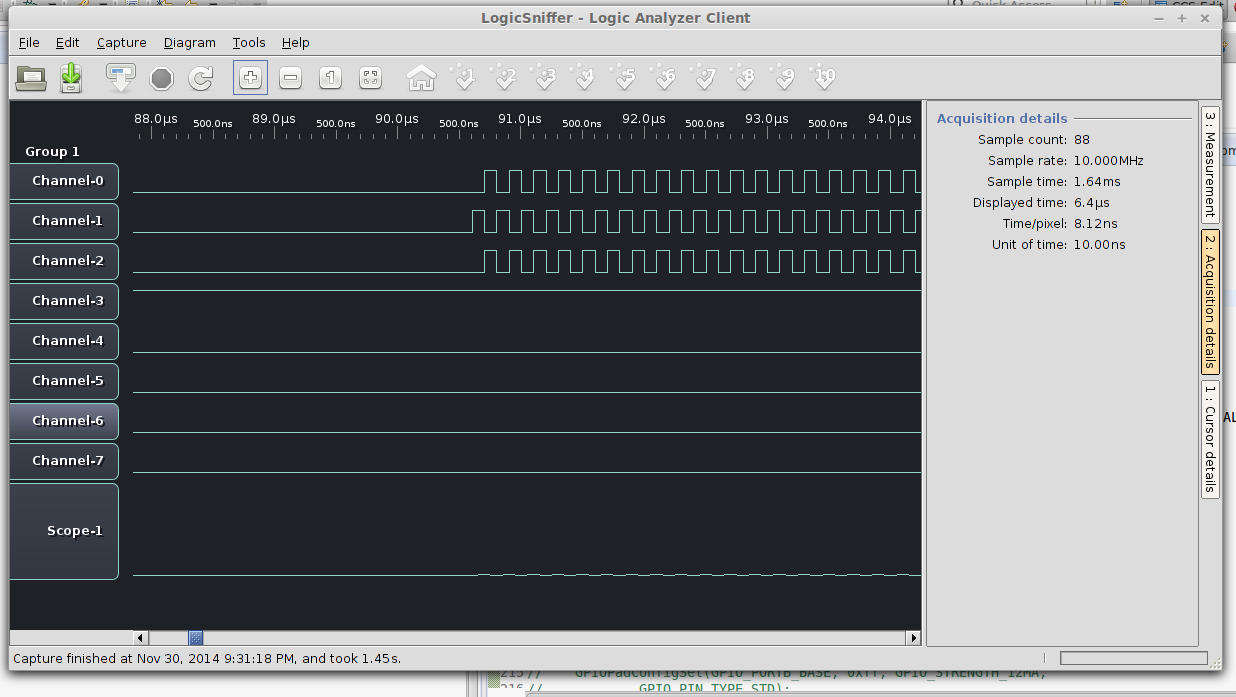Image resolution: width=1236 pixels, height=697 pixels.
Task: Jump to cursor 5
Action: 625,77
